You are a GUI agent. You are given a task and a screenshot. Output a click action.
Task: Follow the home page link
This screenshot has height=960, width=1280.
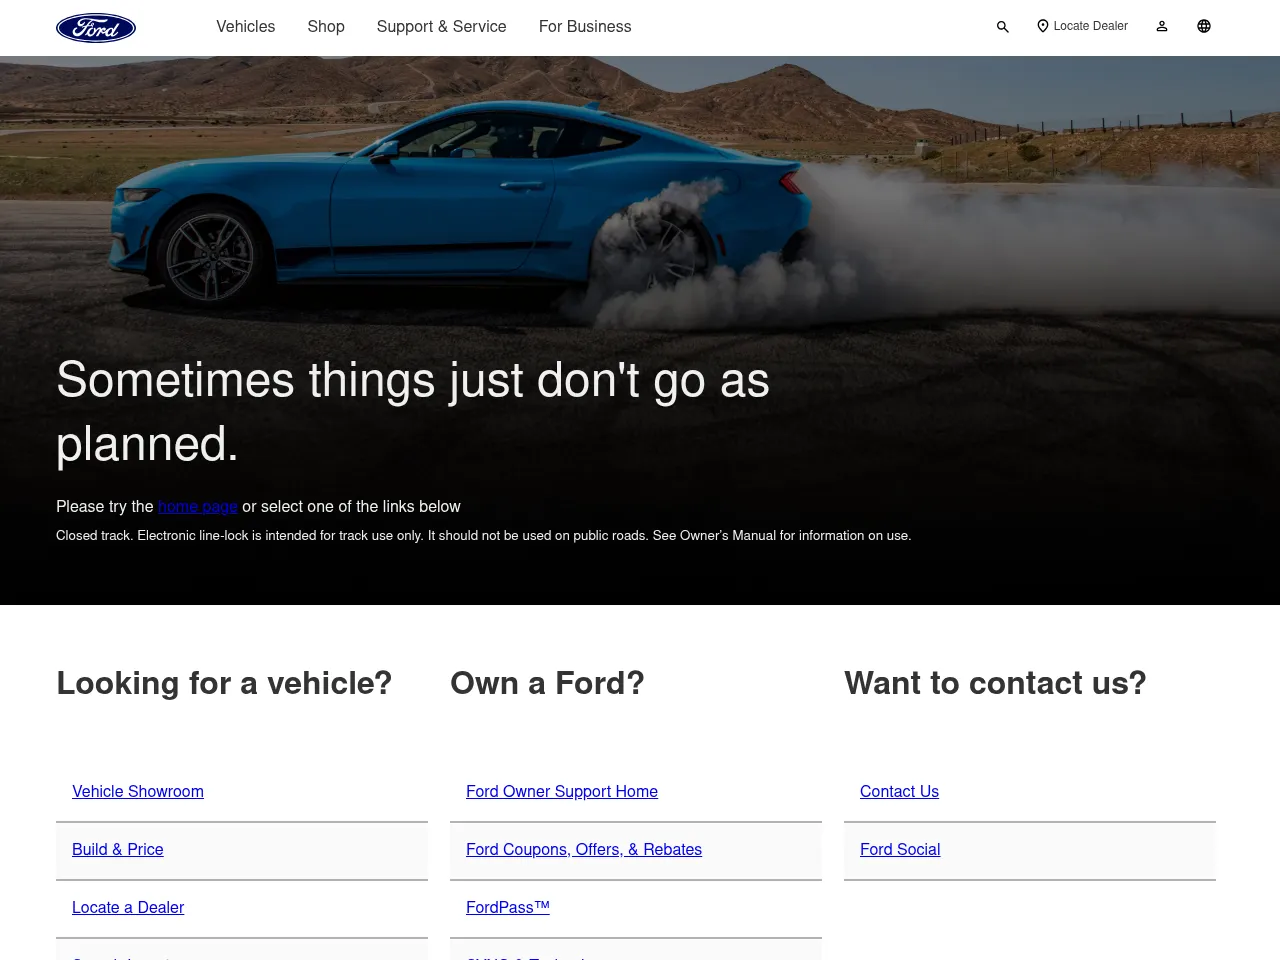(x=198, y=507)
